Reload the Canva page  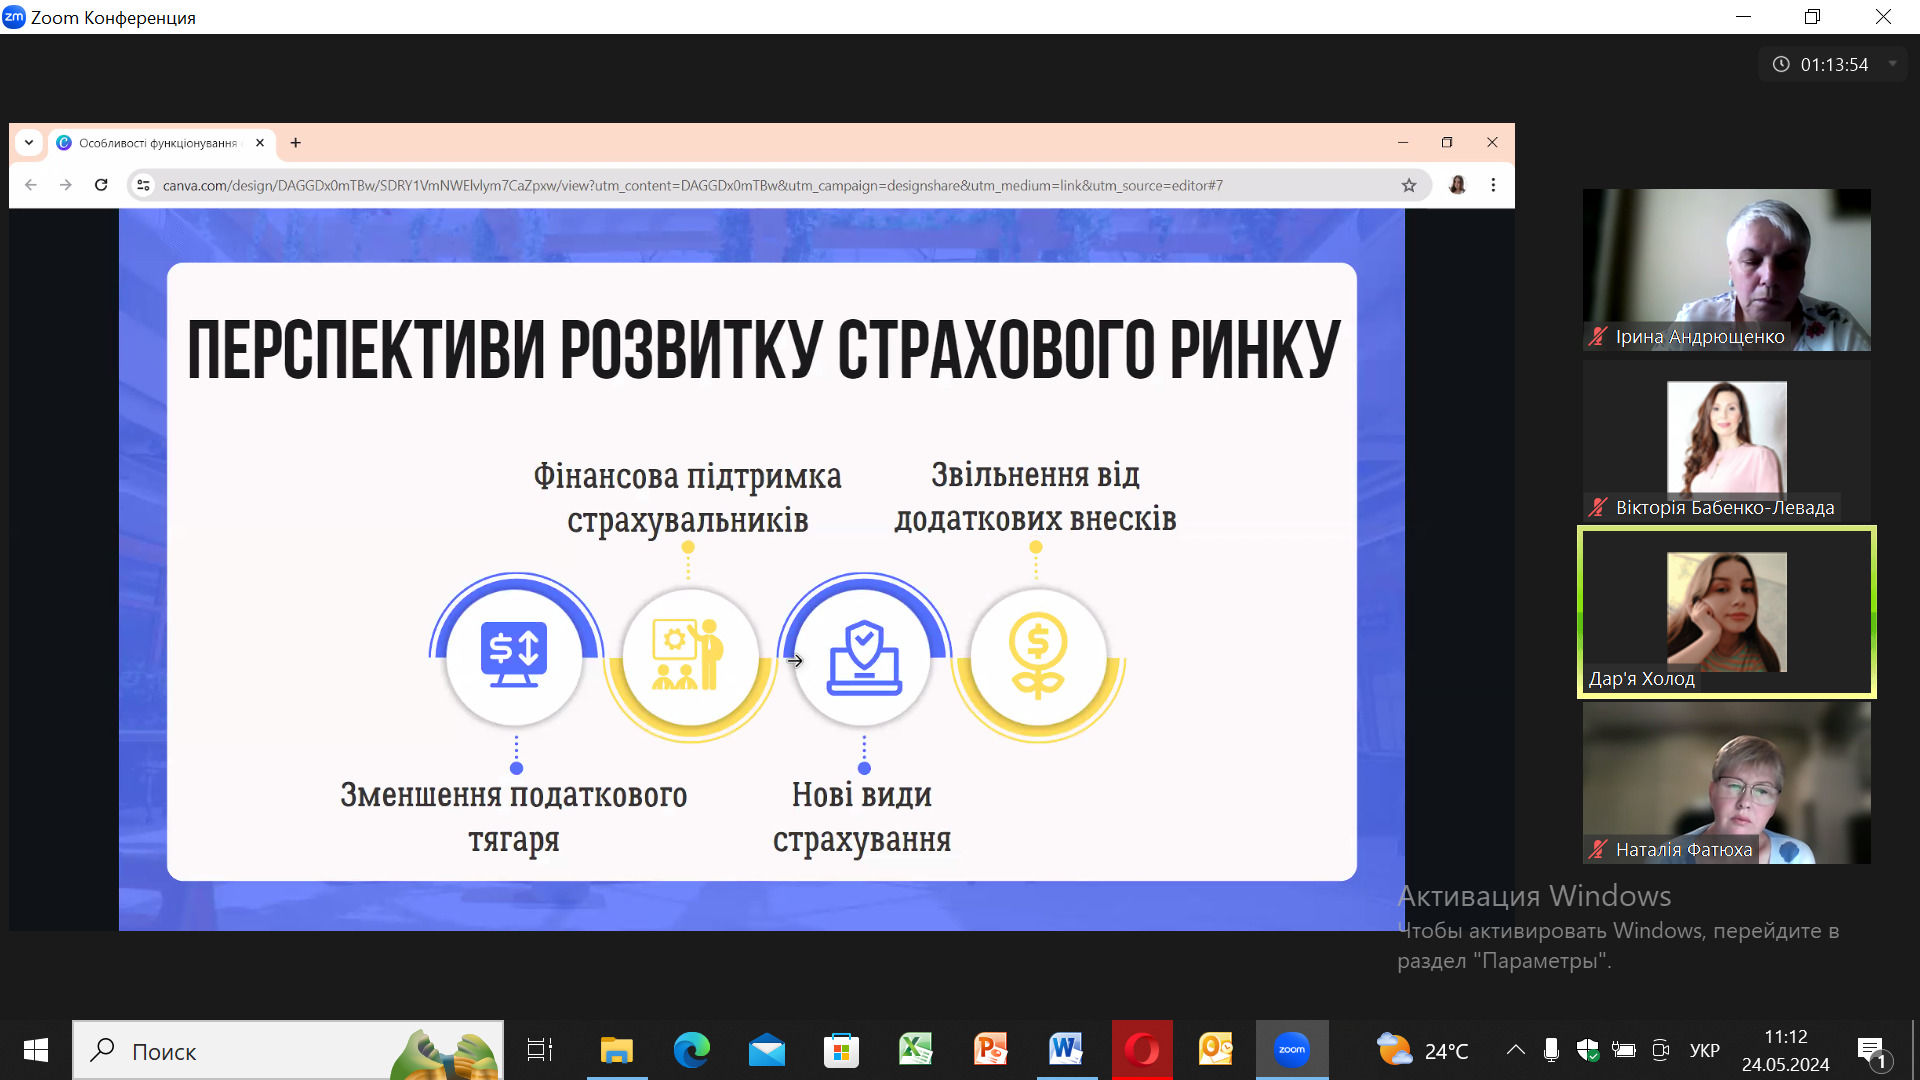click(101, 185)
